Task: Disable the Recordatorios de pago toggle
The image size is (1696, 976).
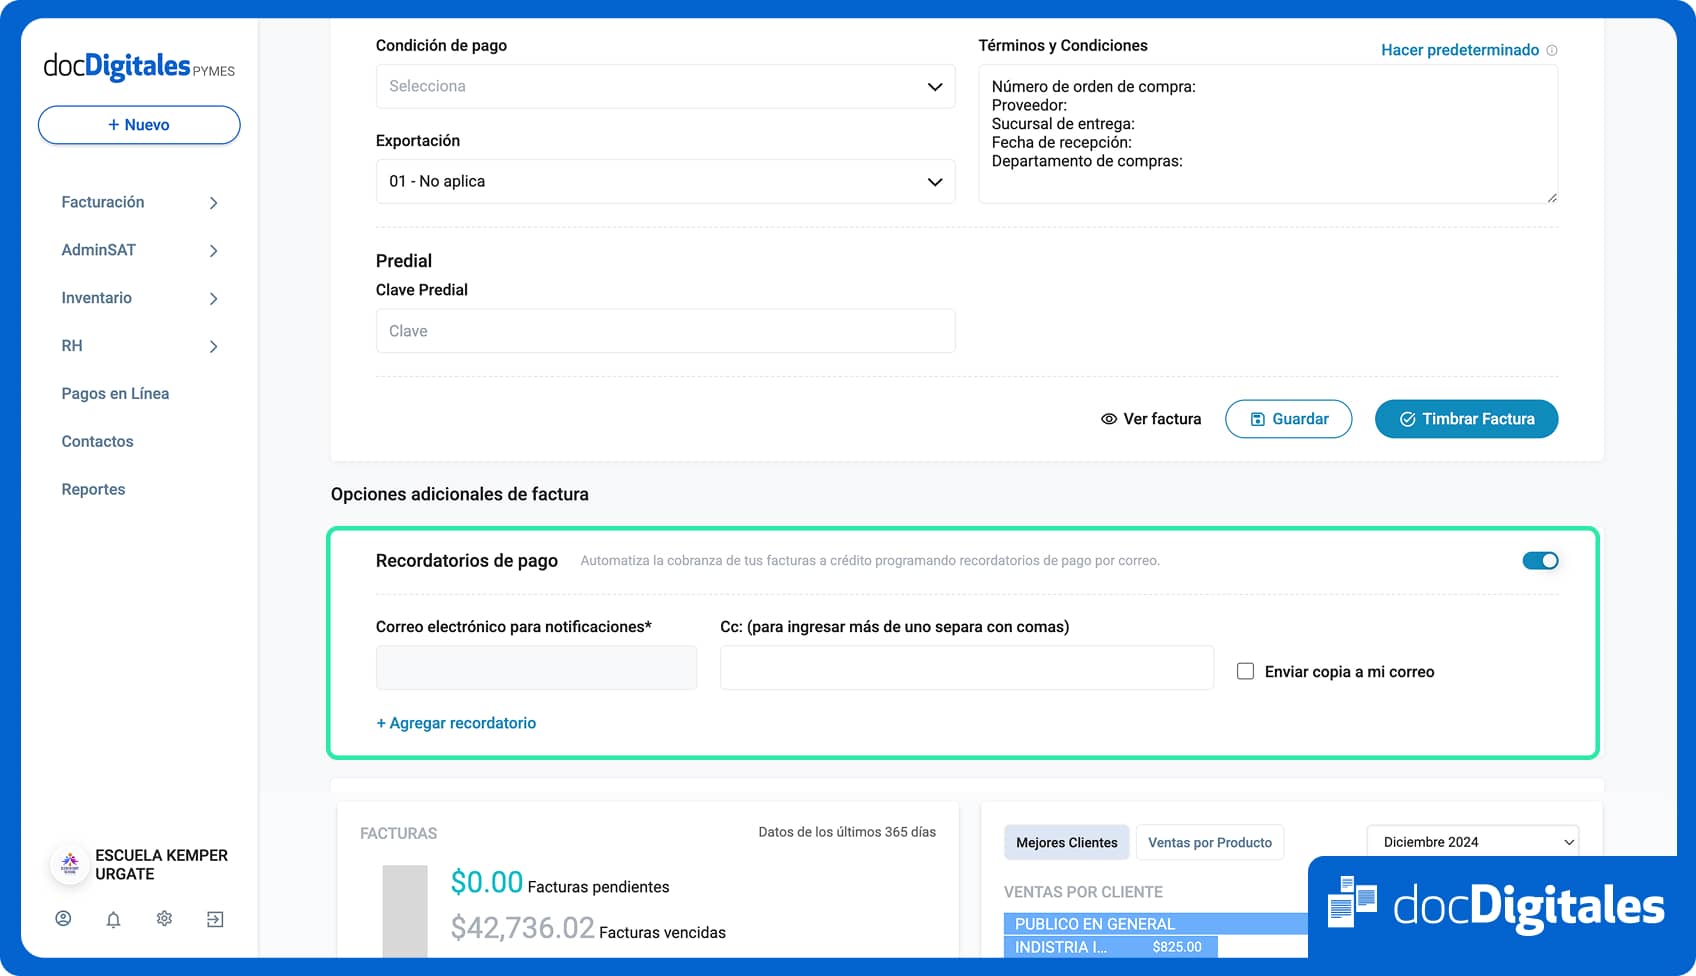Action: coord(1540,561)
